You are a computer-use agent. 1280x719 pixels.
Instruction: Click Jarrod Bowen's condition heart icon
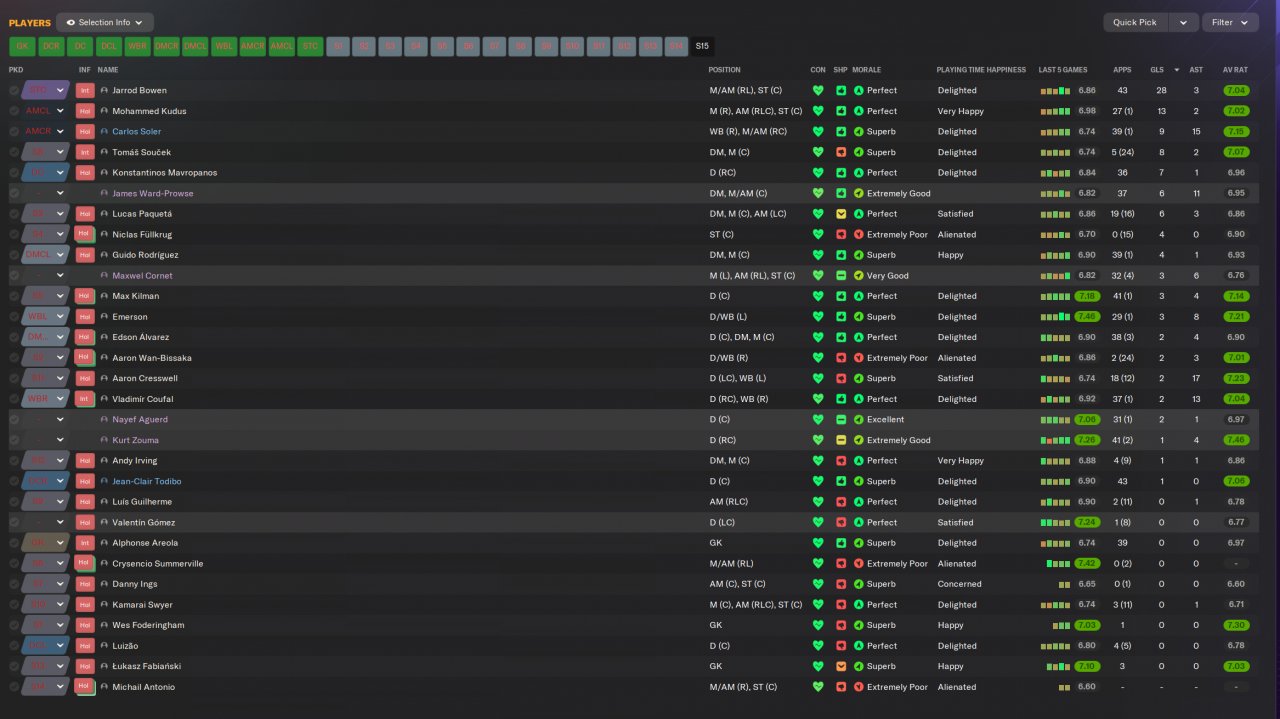click(x=818, y=90)
